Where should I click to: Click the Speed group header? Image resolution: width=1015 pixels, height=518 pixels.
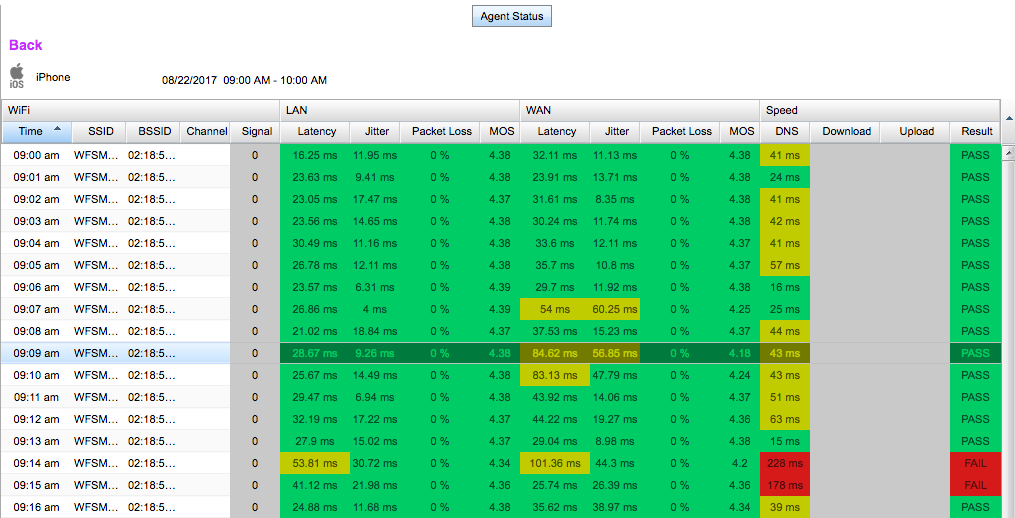click(x=880, y=110)
